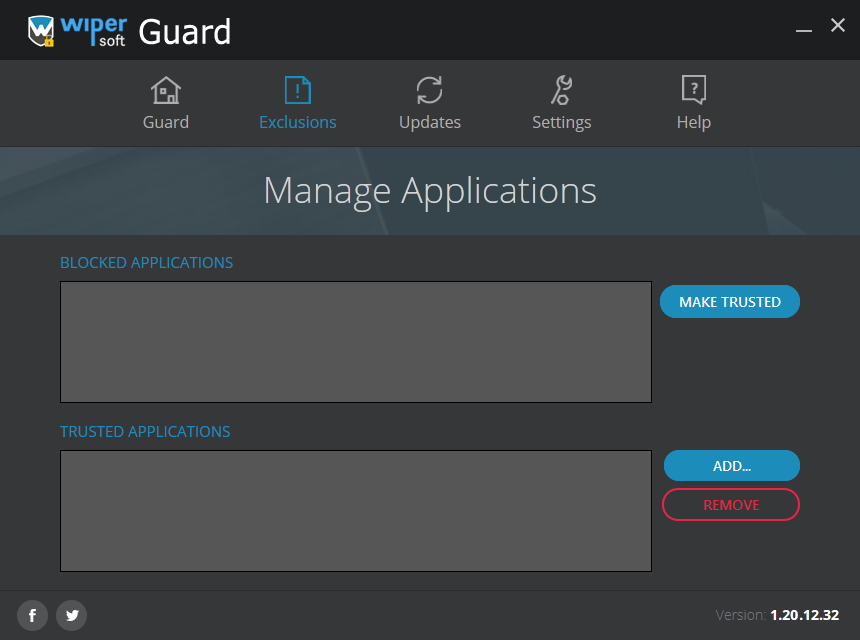The width and height of the screenshot is (860, 640).
Task: Click the Help question mark icon
Action: pos(694,89)
